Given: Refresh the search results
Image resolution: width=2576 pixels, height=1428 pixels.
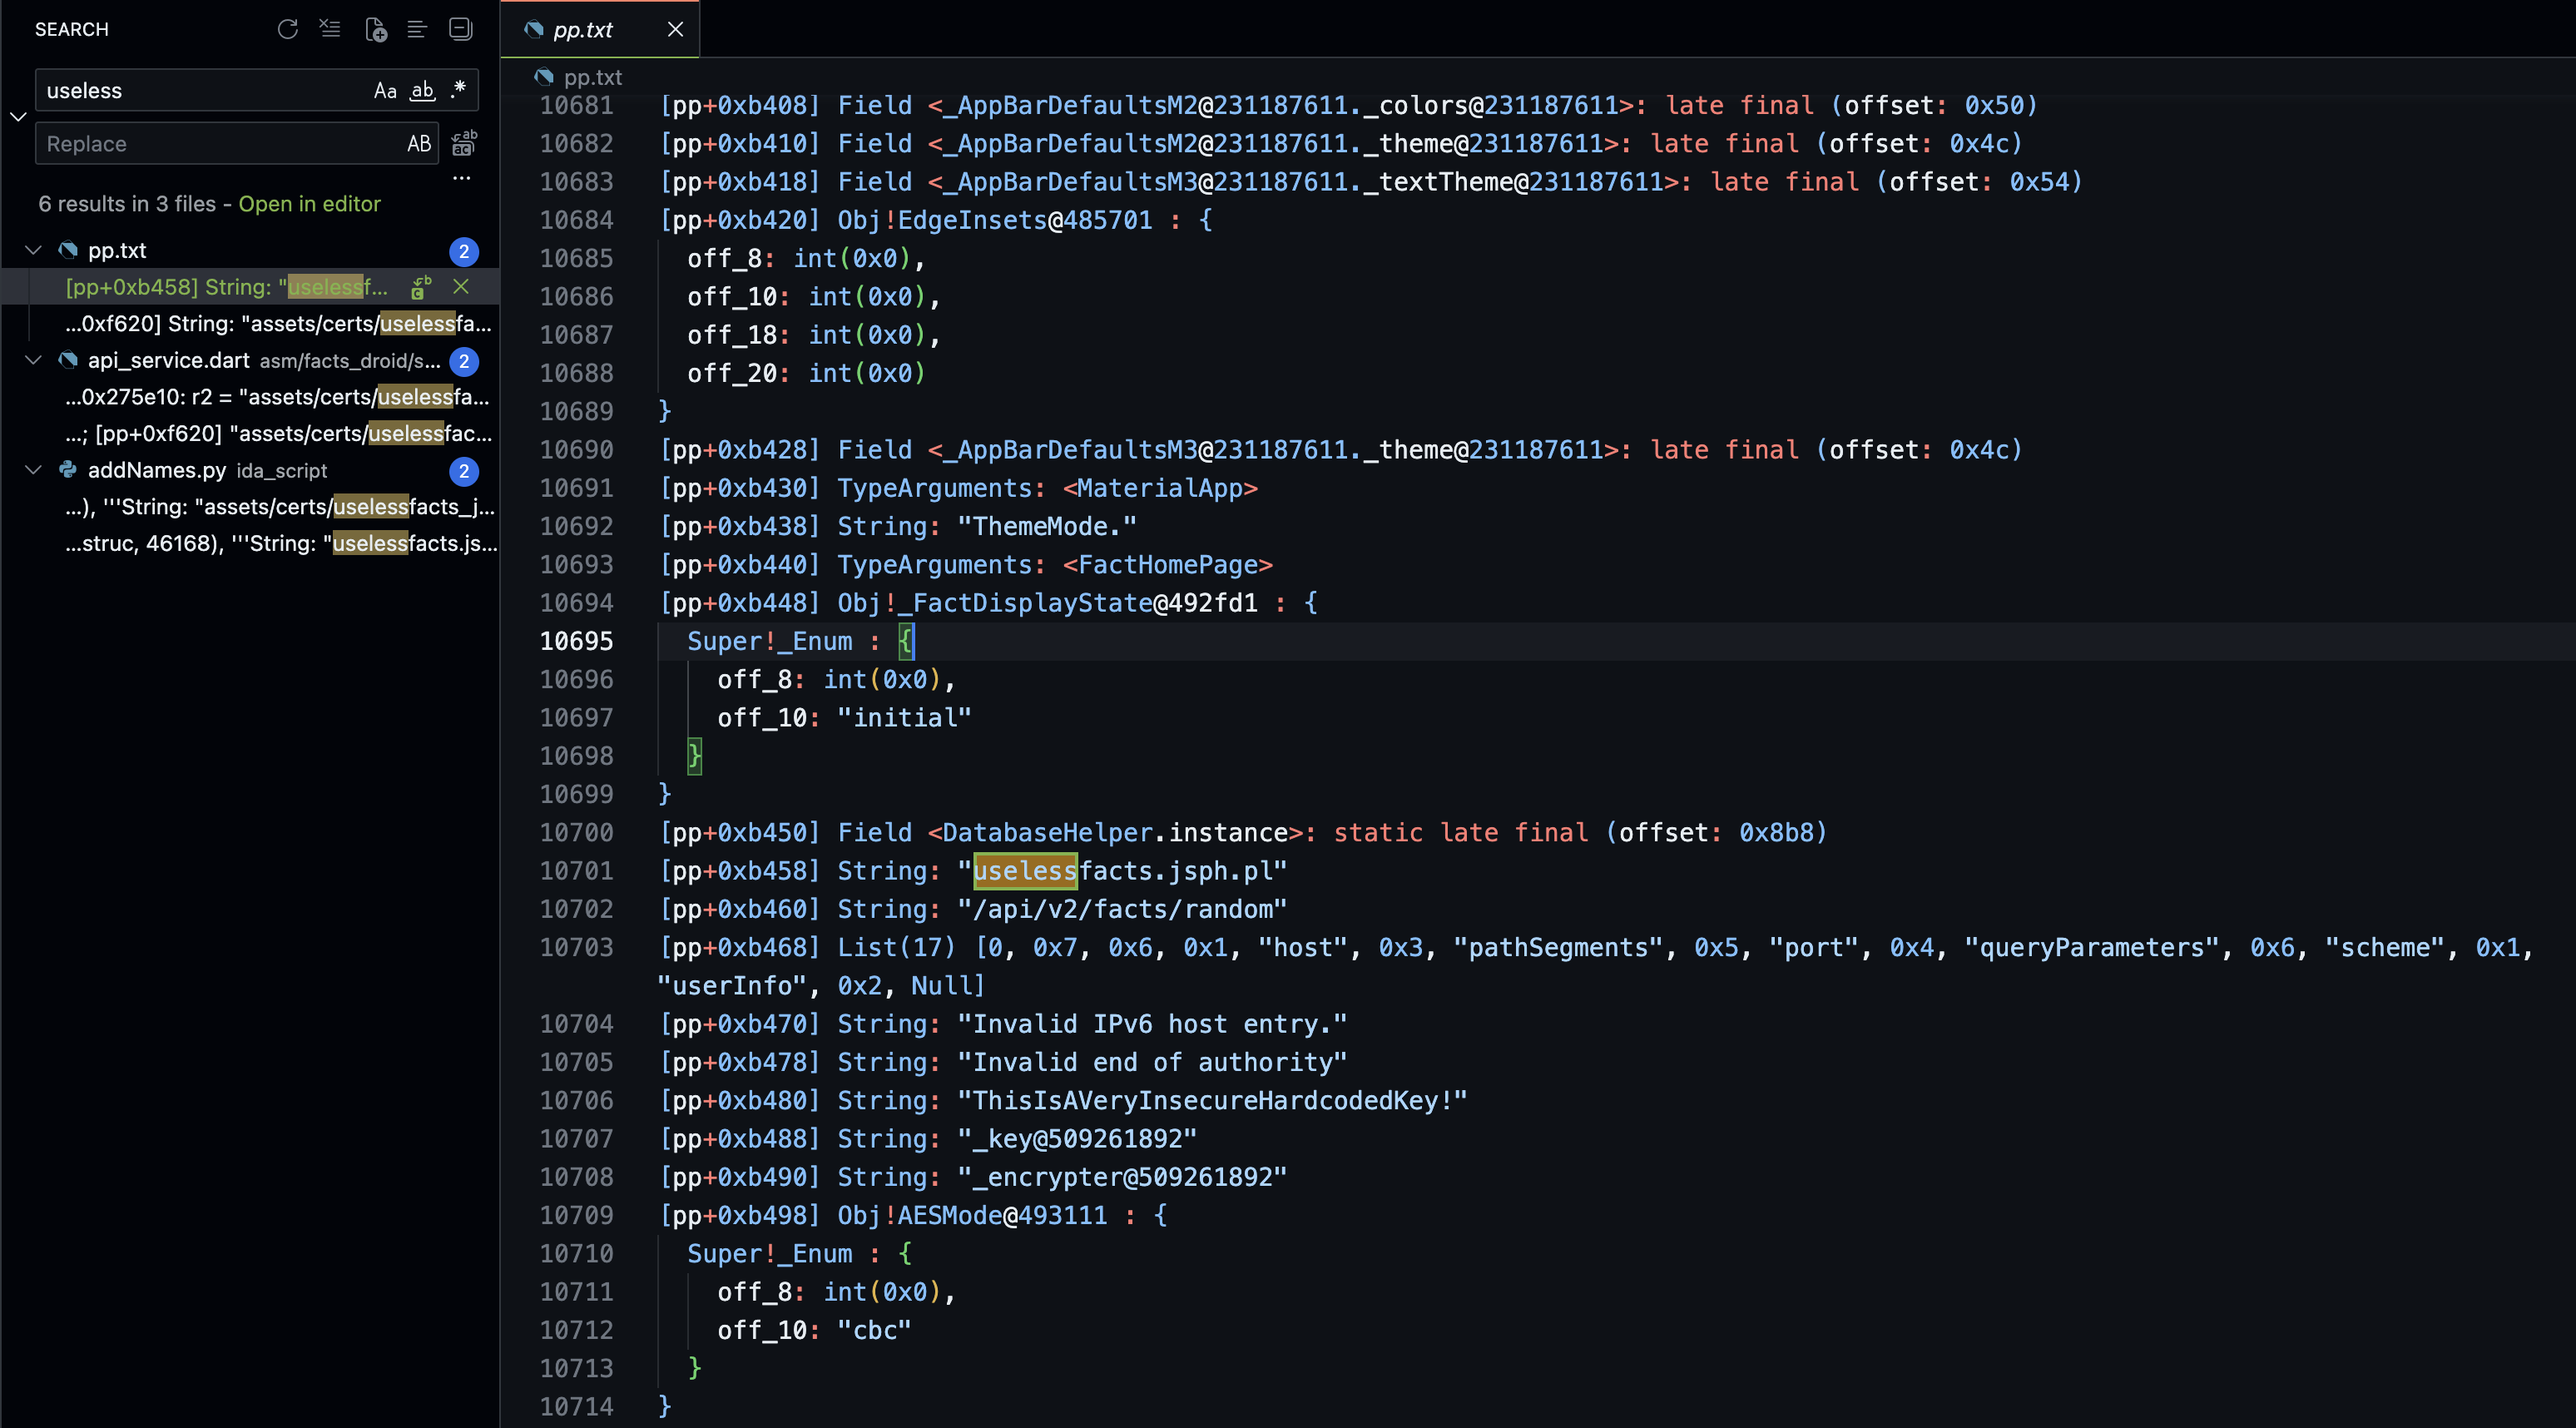Looking at the screenshot, I should pyautogui.click(x=288, y=29).
